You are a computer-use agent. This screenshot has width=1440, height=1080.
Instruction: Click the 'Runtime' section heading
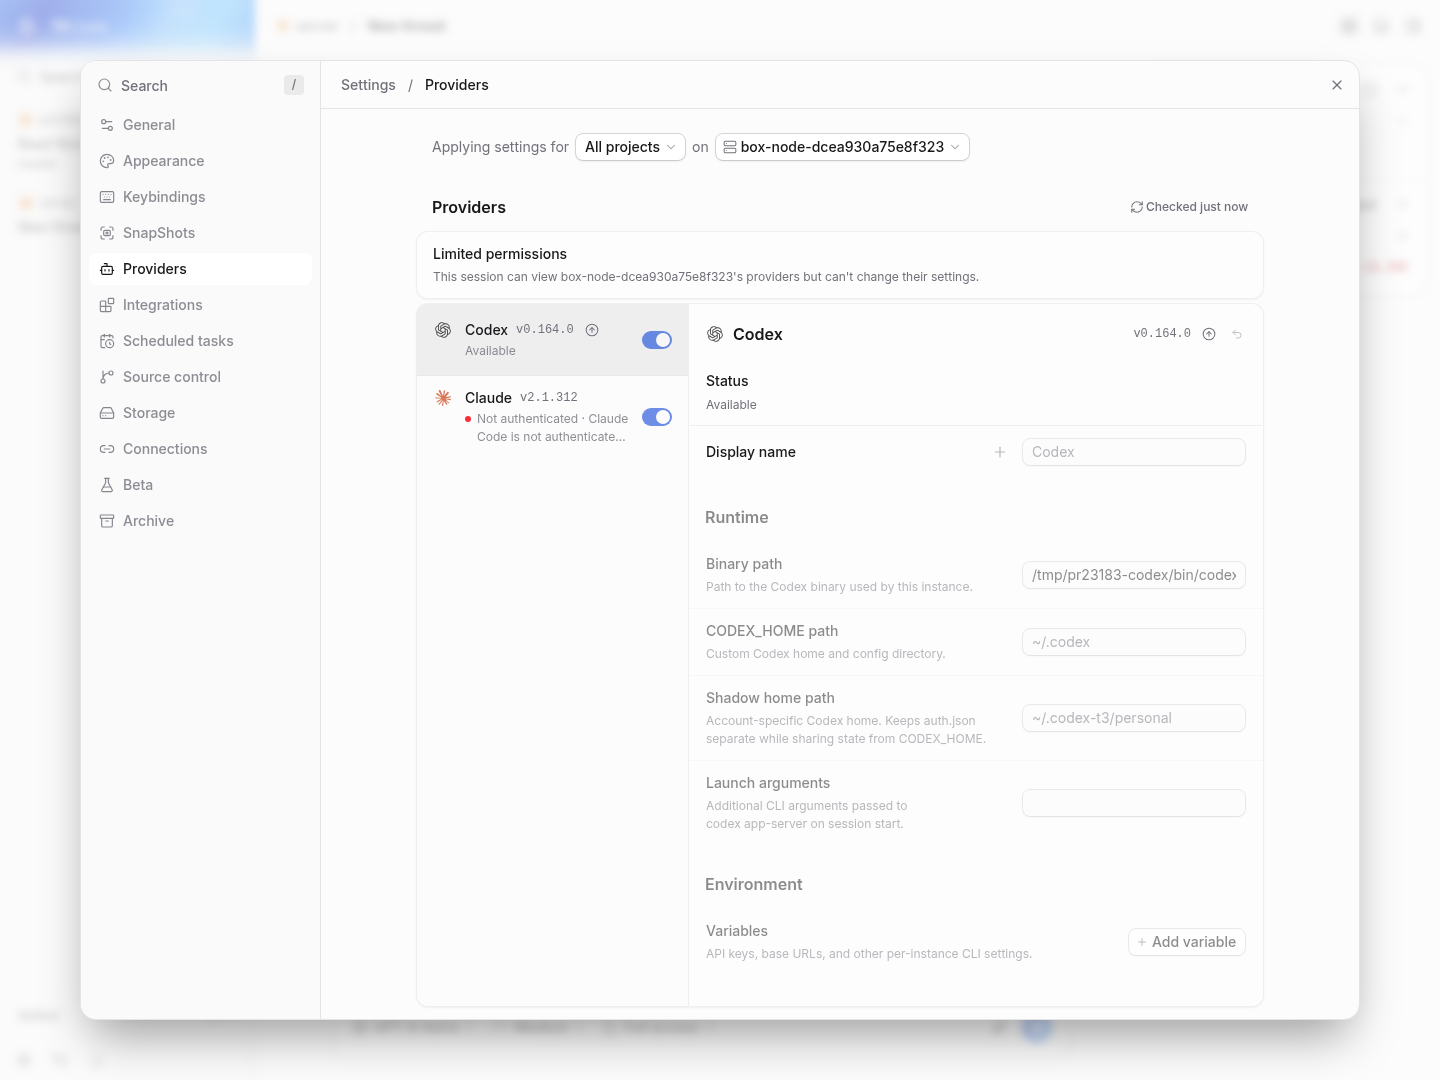coord(737,517)
